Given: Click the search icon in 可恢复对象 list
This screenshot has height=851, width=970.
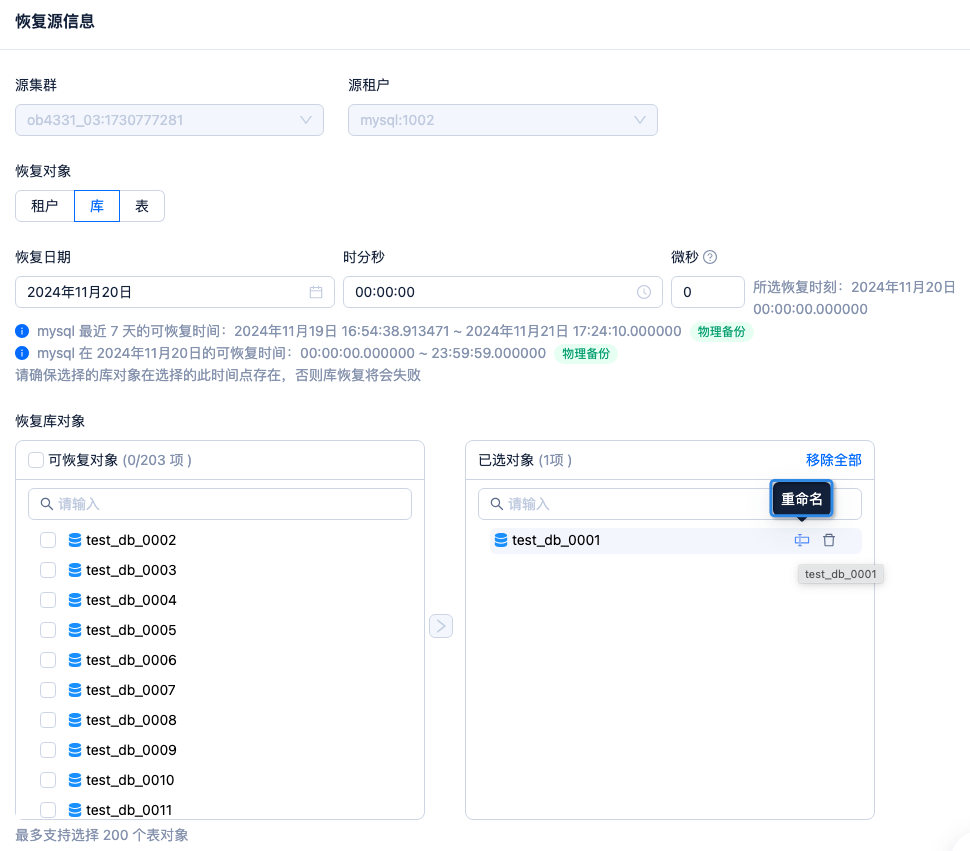Looking at the screenshot, I should (46, 504).
